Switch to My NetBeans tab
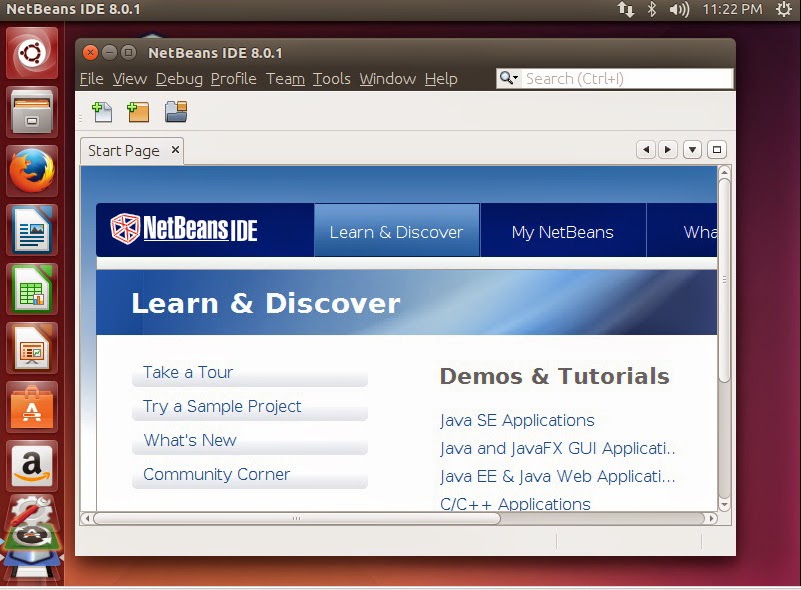 pyautogui.click(x=562, y=231)
